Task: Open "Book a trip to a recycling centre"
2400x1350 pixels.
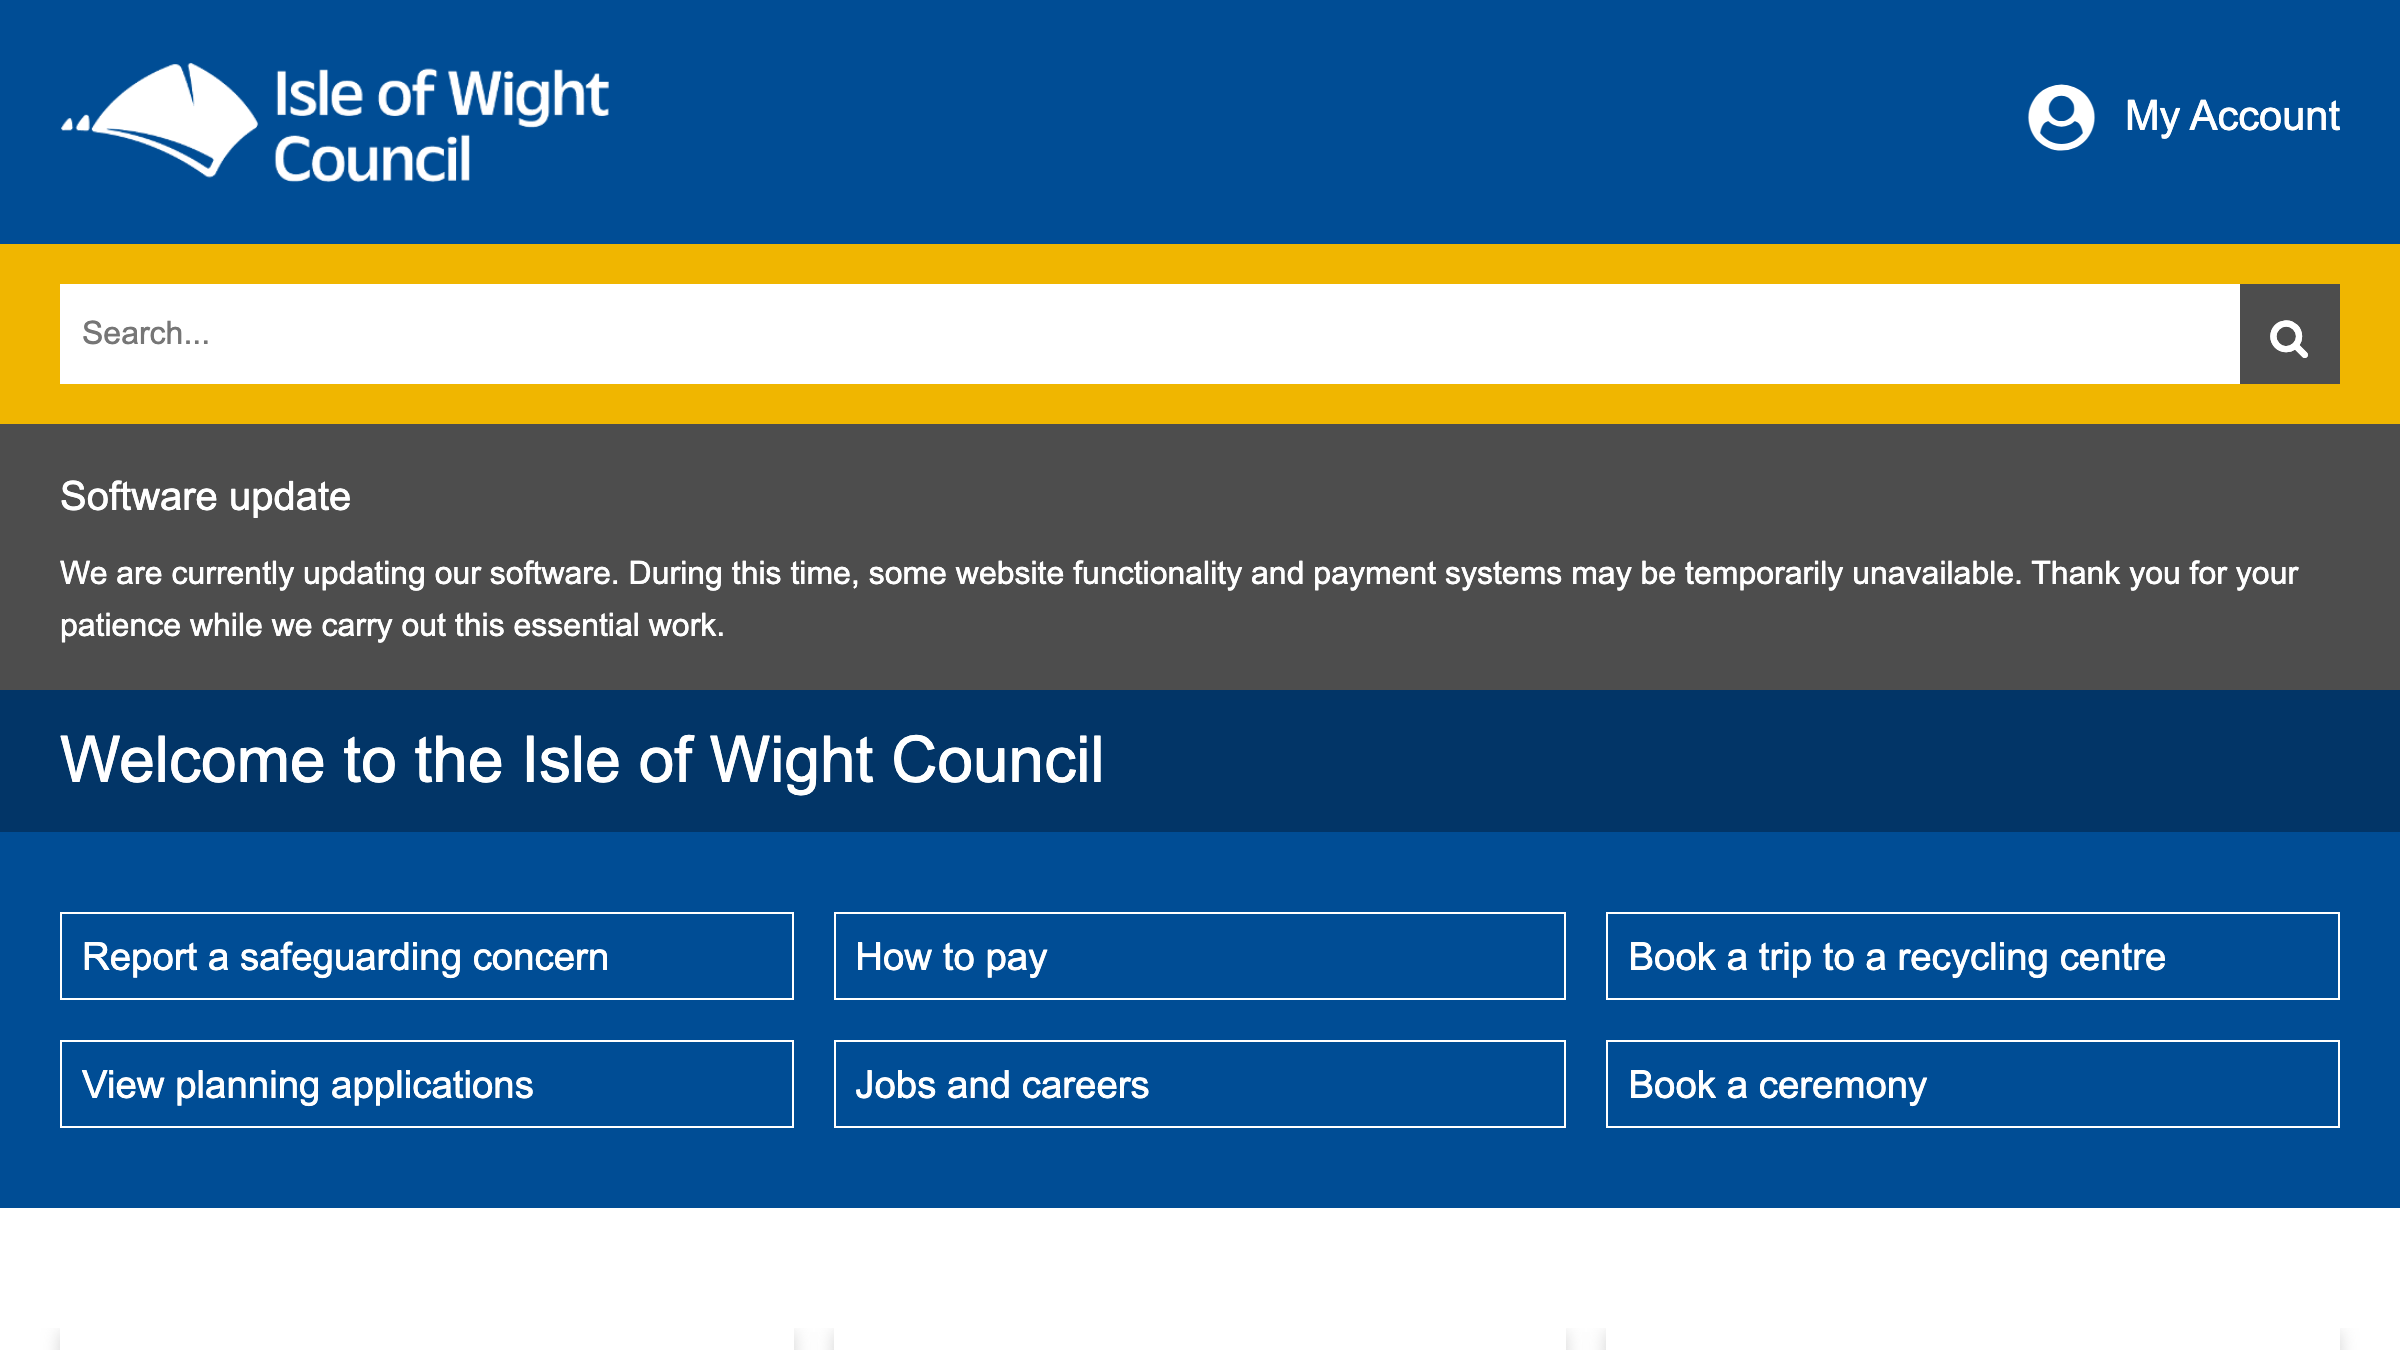Action: [x=1972, y=956]
